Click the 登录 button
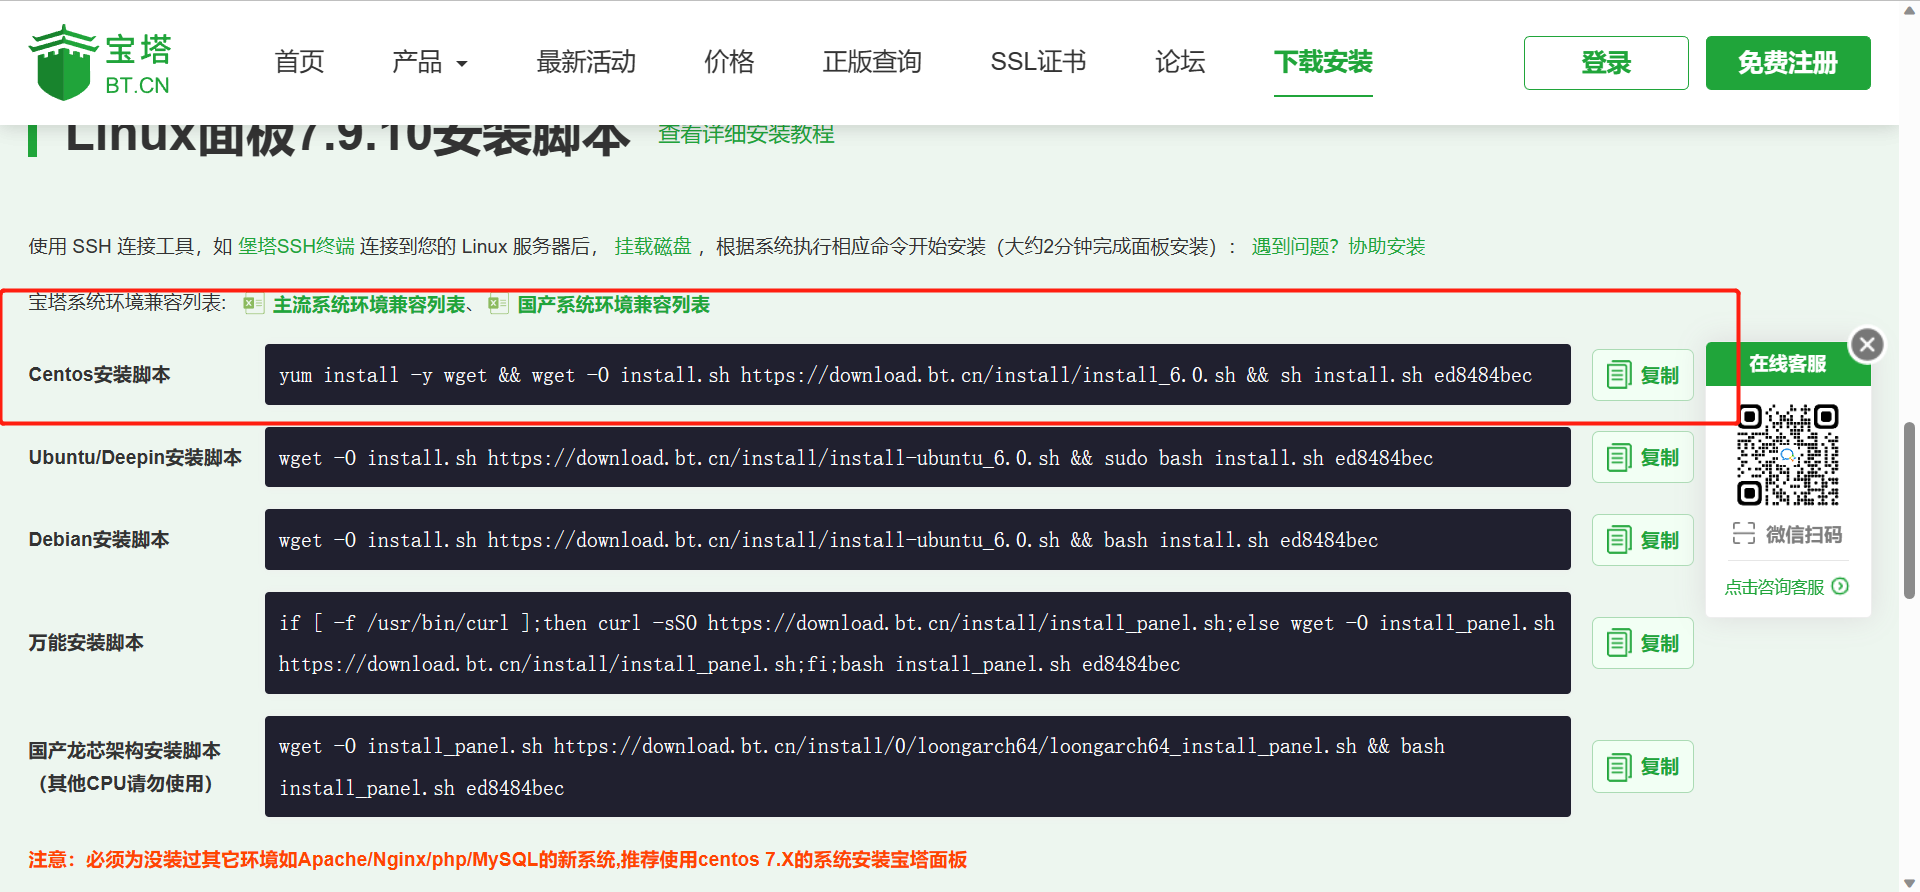This screenshot has width=1920, height=892. (x=1605, y=63)
